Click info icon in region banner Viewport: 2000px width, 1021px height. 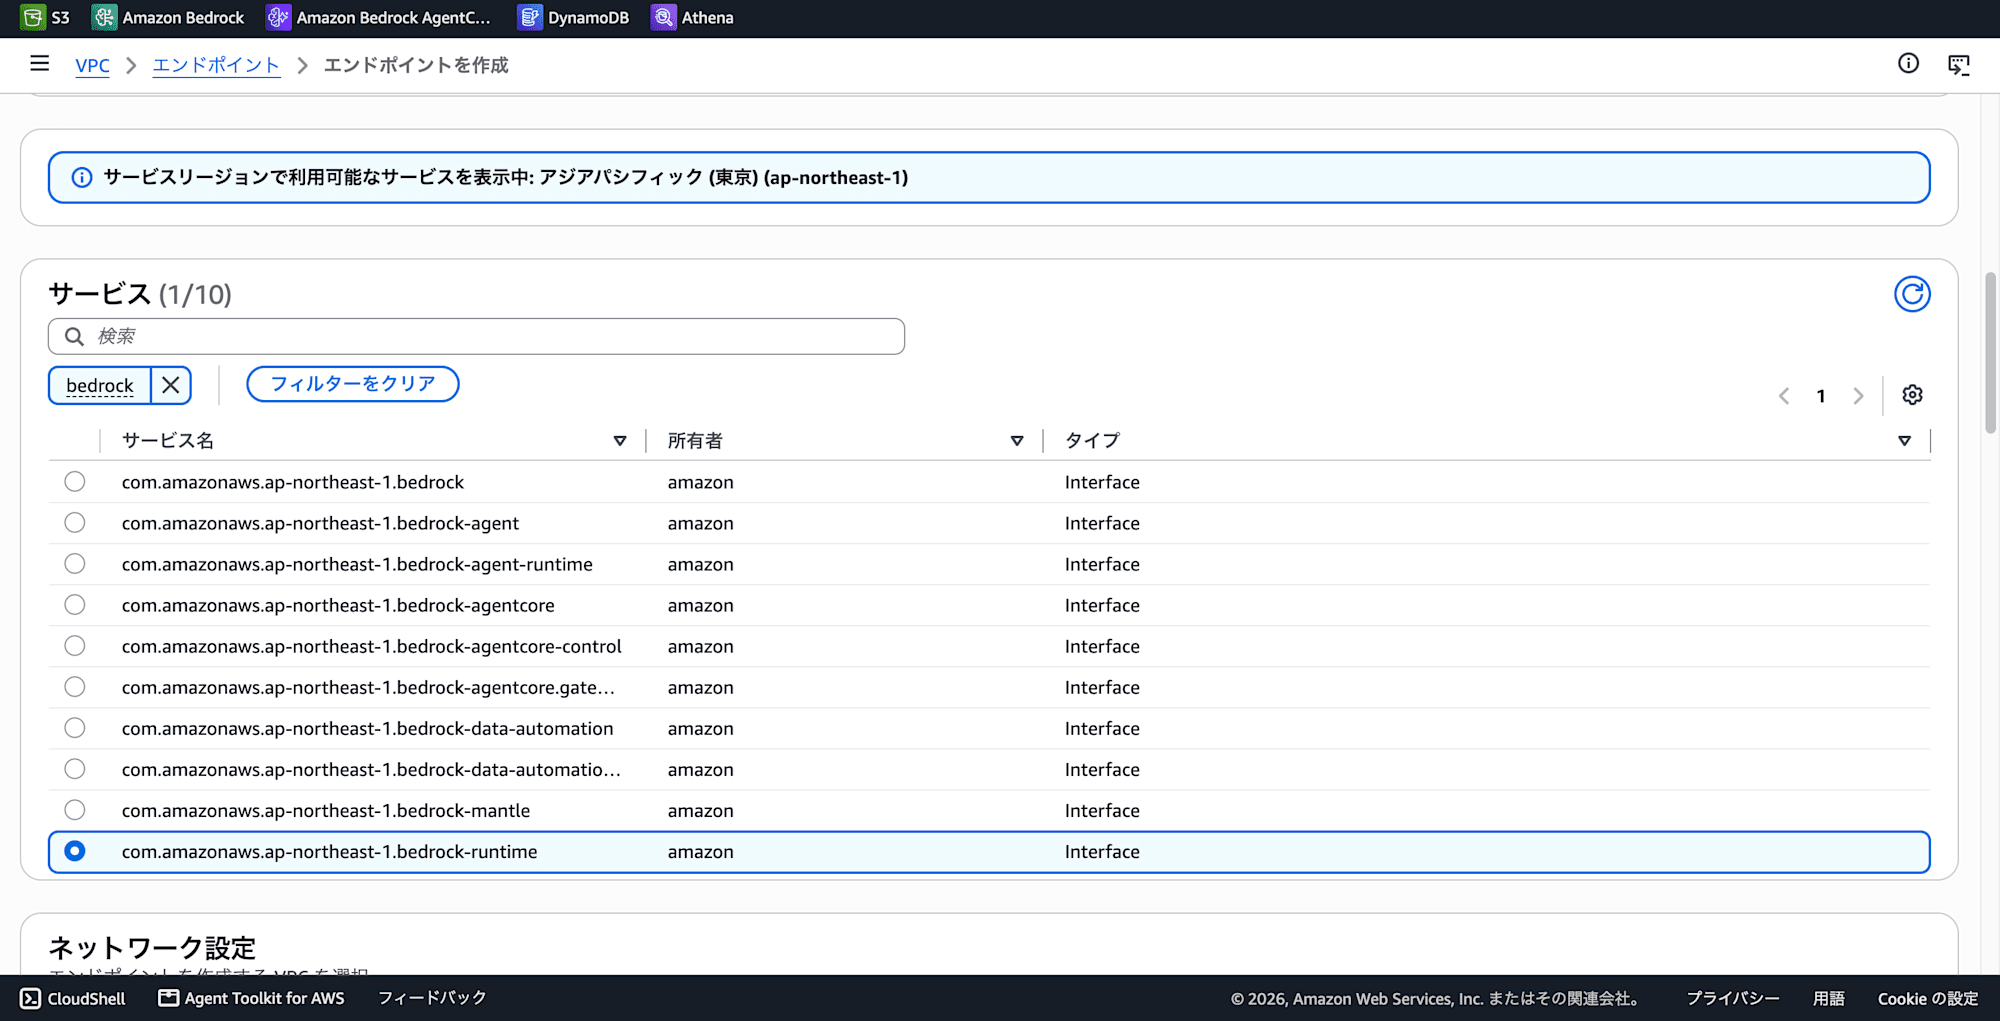(82, 177)
